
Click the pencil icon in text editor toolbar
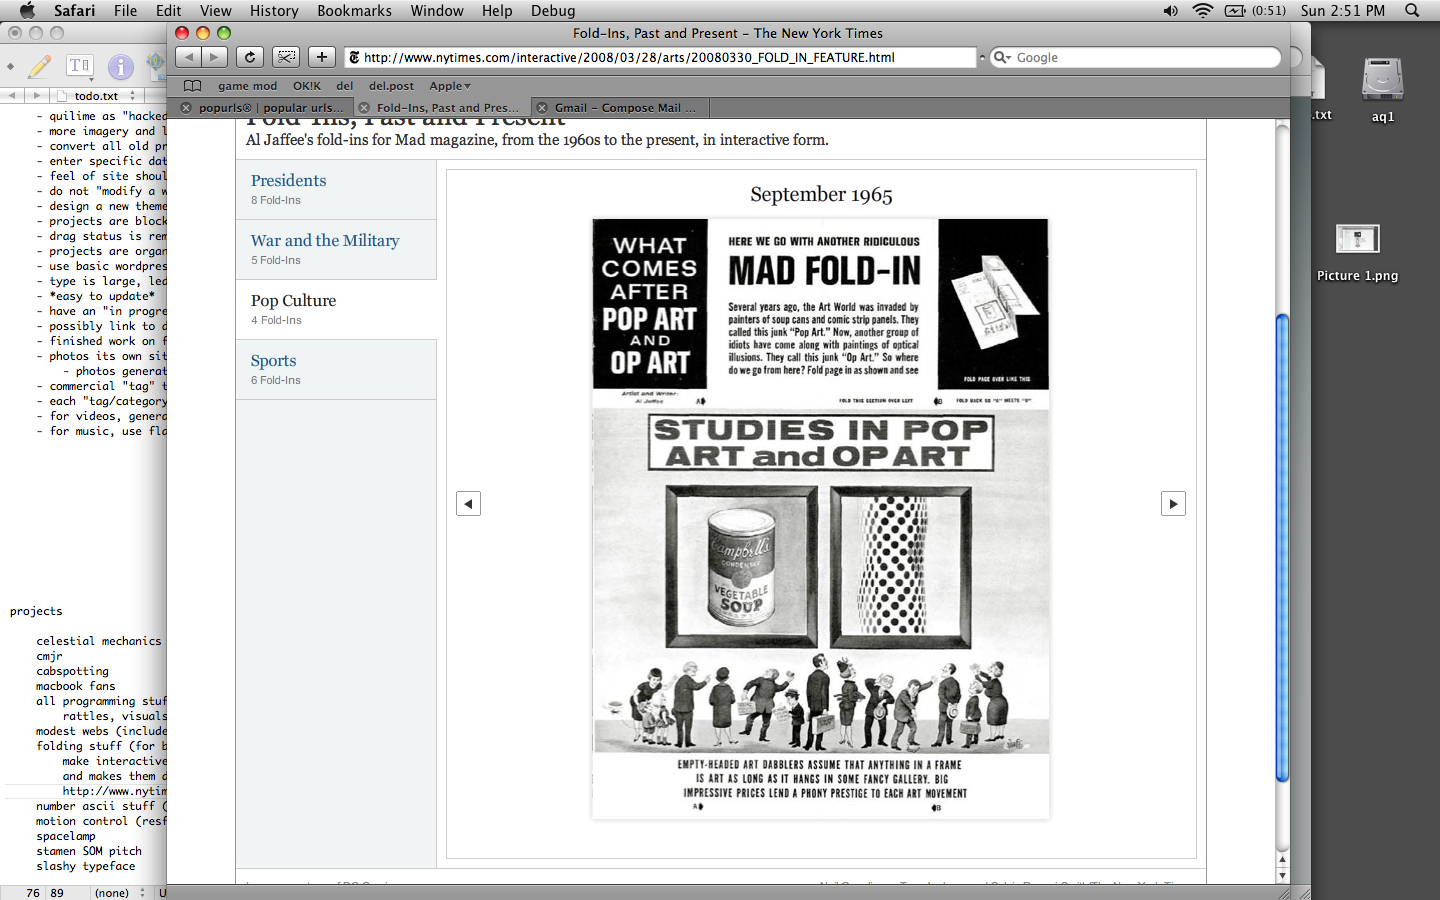[x=40, y=67]
